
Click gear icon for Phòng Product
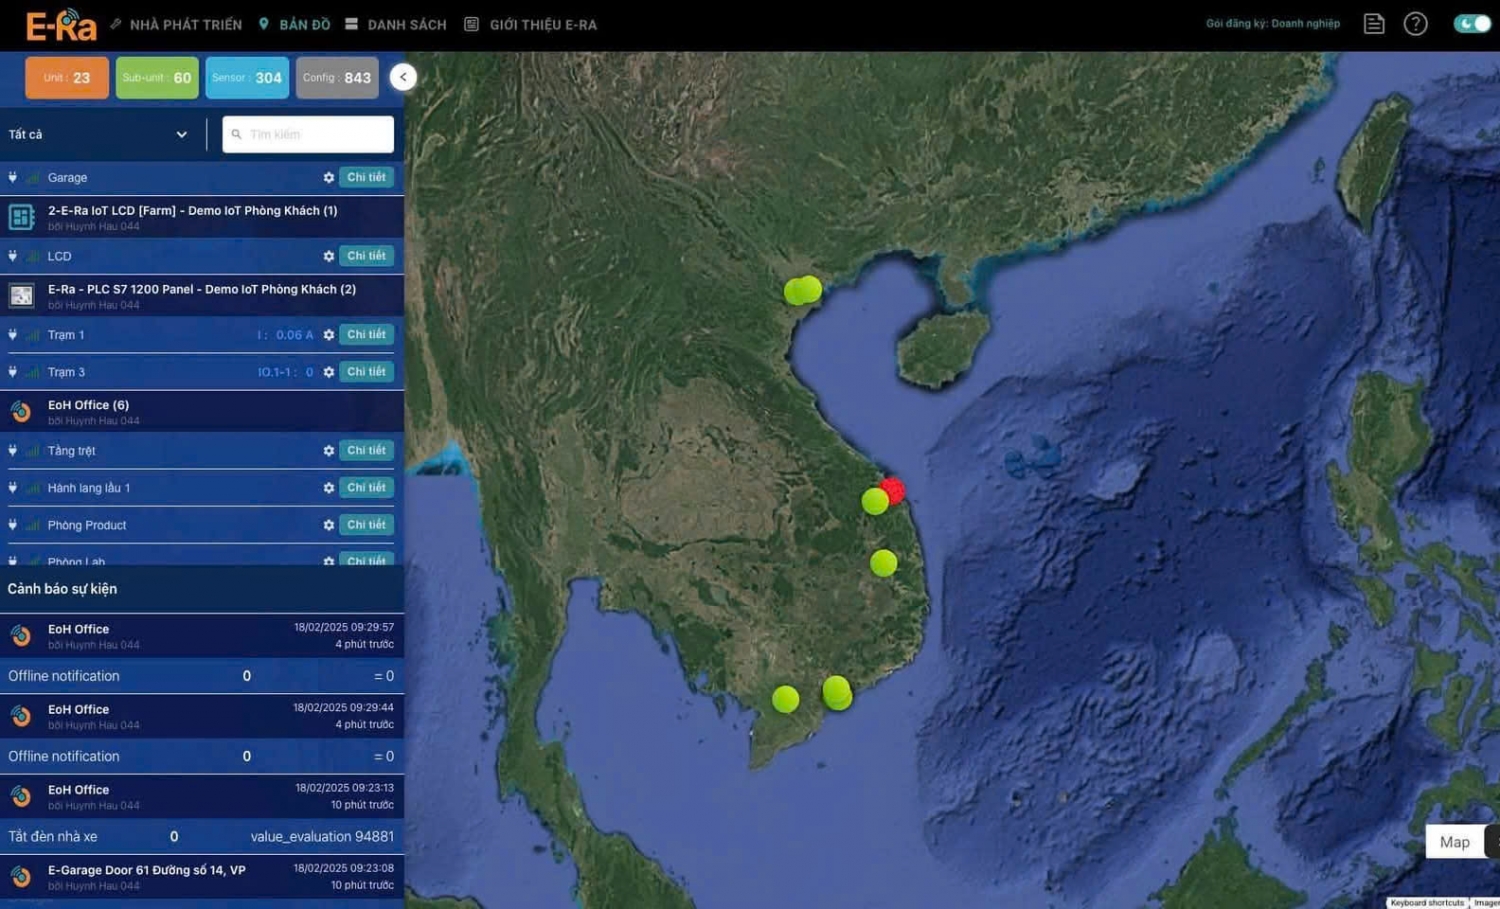tap(328, 525)
